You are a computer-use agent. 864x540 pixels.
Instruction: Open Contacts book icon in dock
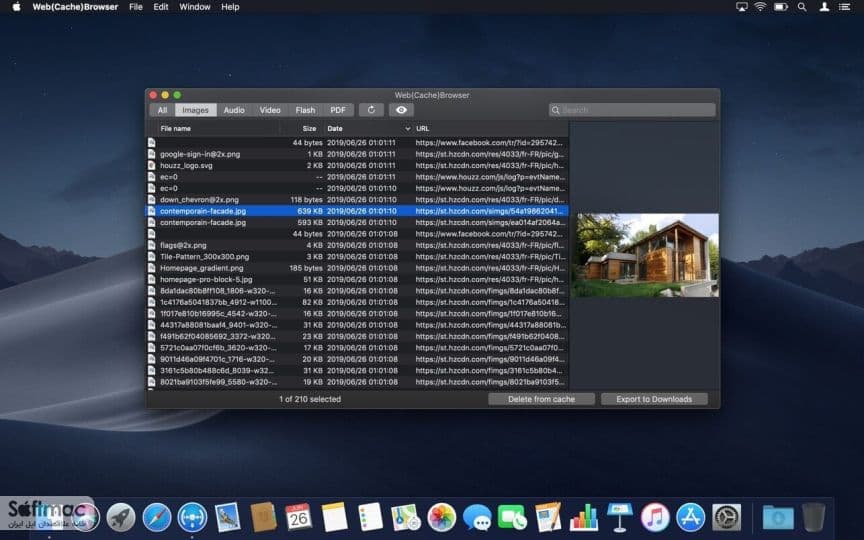point(263,517)
